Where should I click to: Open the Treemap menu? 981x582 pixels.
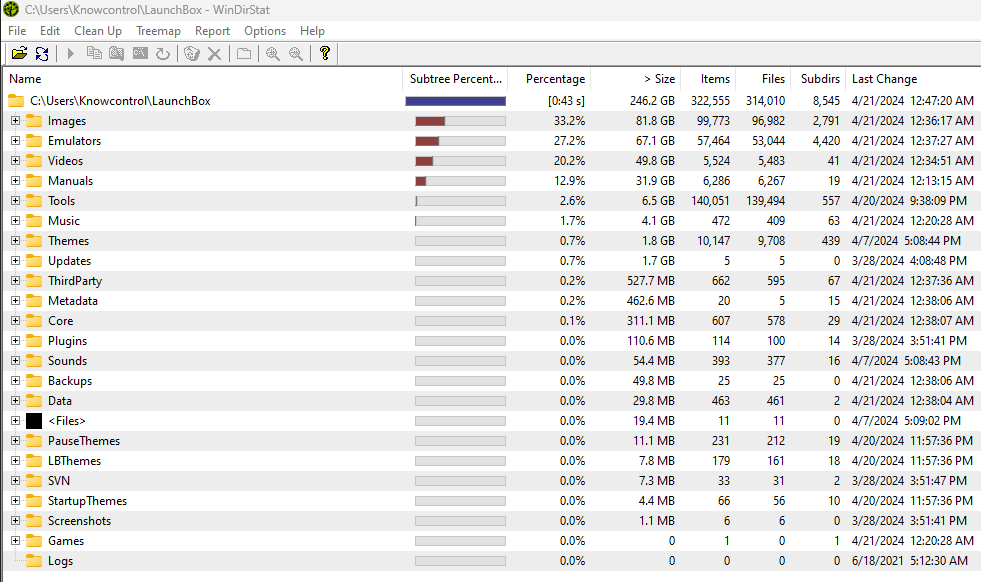158,31
